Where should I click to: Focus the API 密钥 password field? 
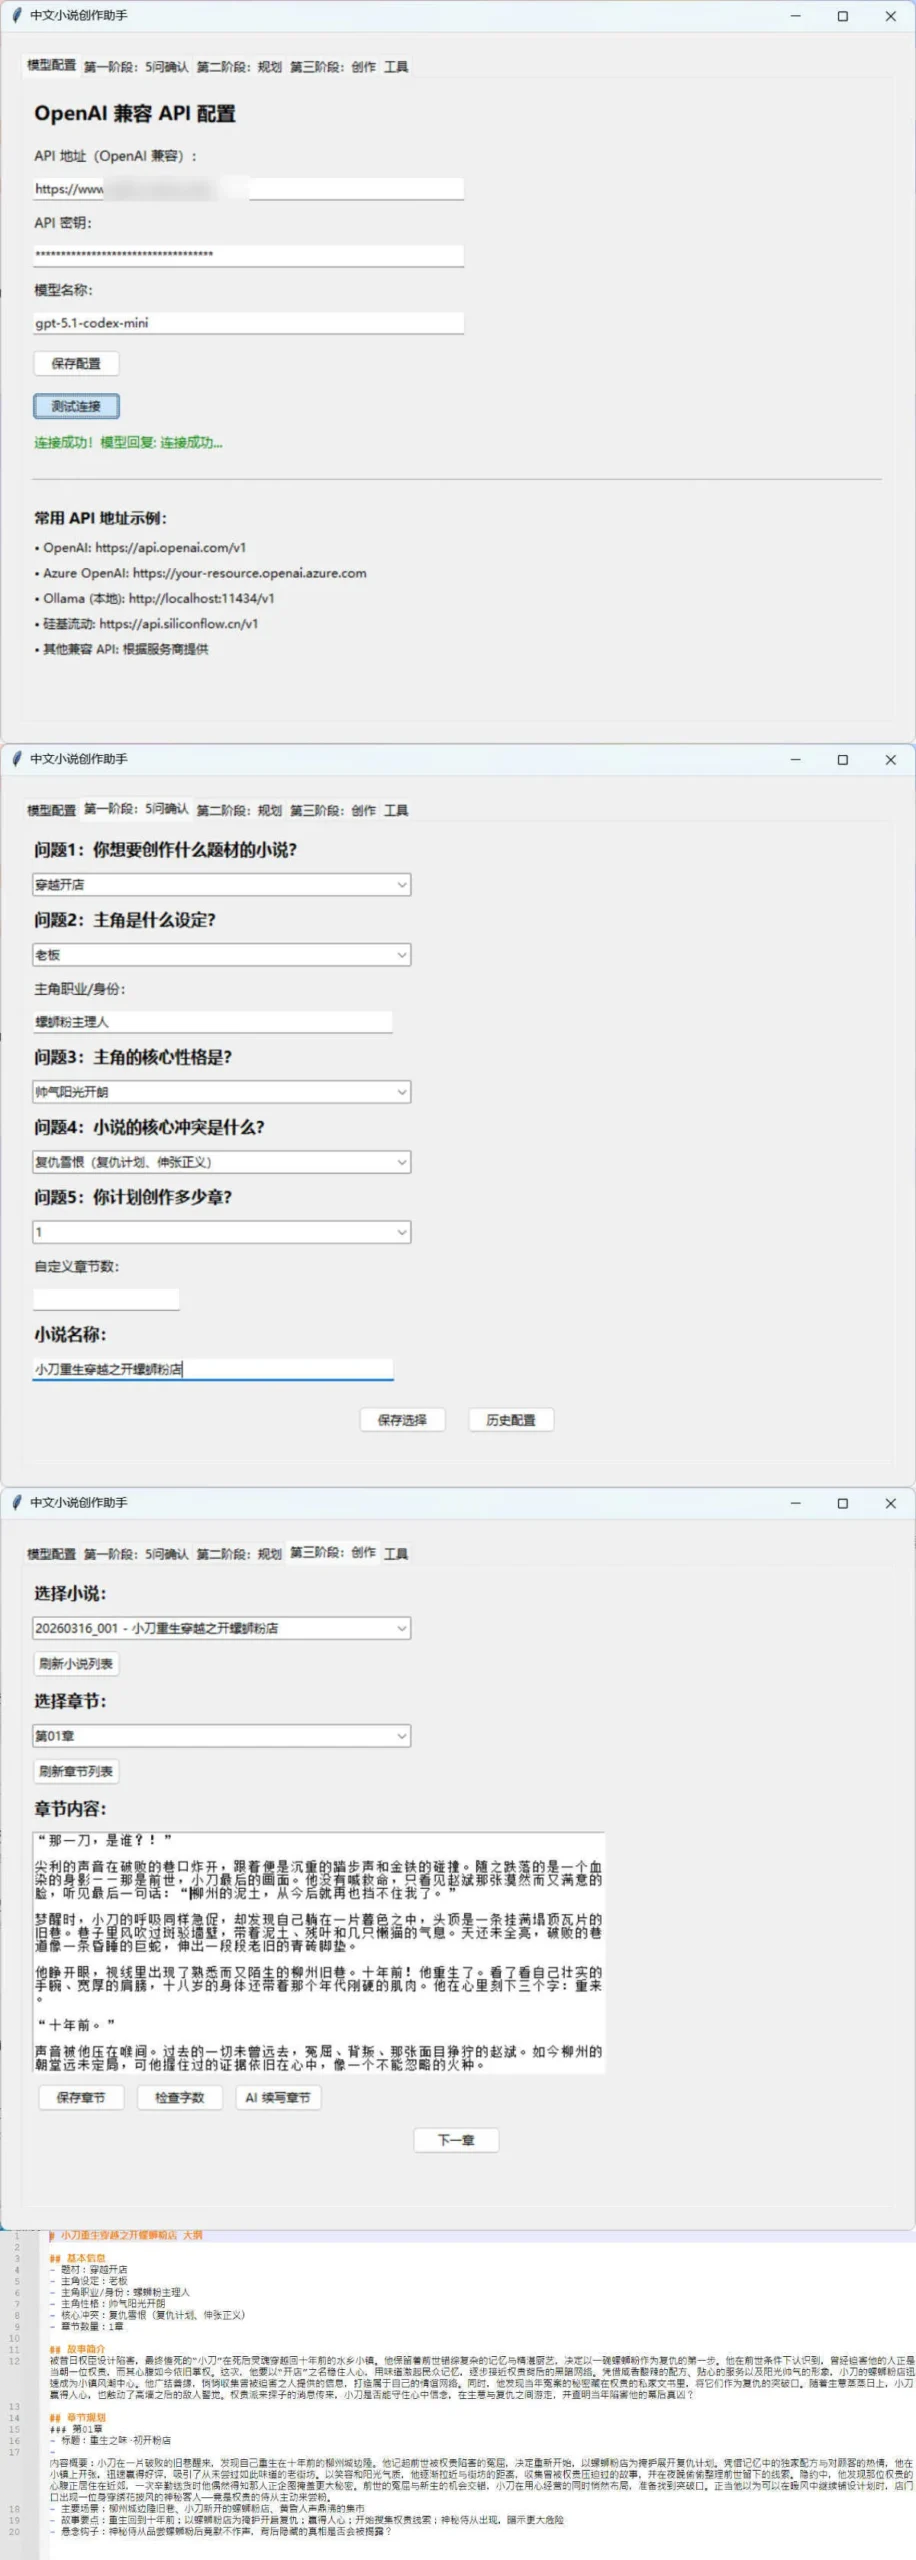click(x=248, y=255)
